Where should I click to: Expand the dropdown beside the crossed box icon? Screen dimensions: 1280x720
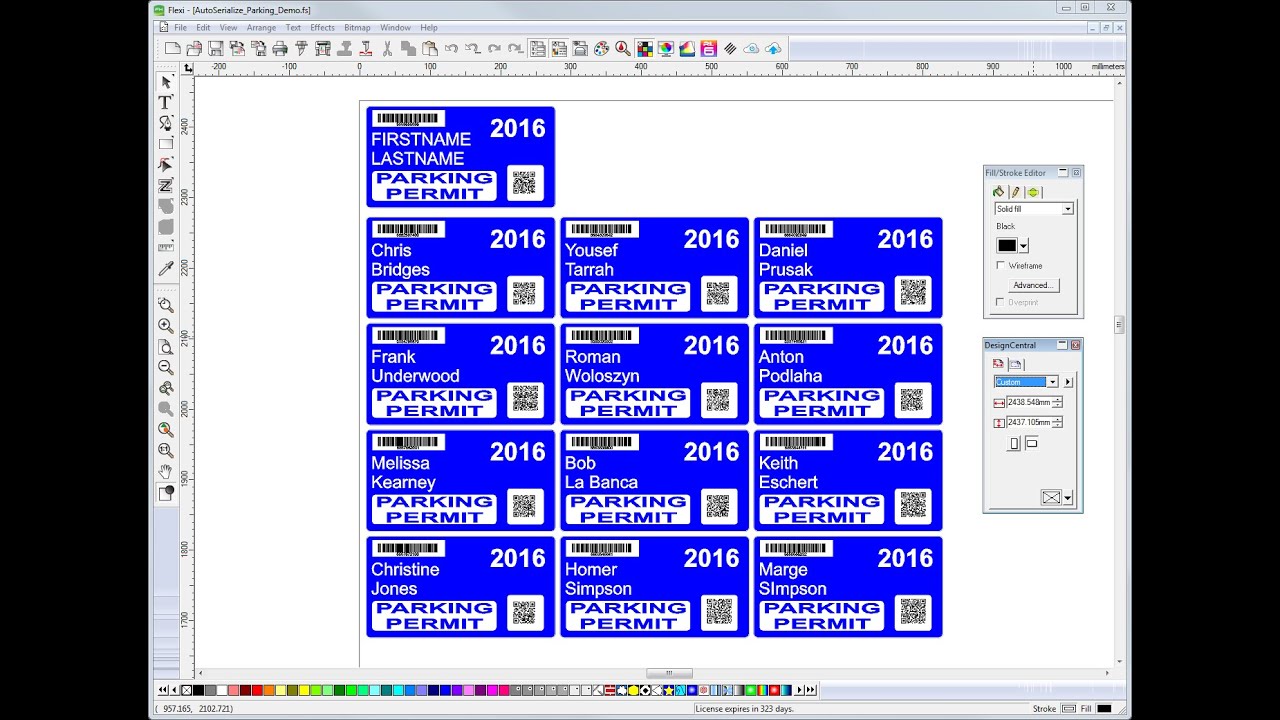click(1068, 498)
